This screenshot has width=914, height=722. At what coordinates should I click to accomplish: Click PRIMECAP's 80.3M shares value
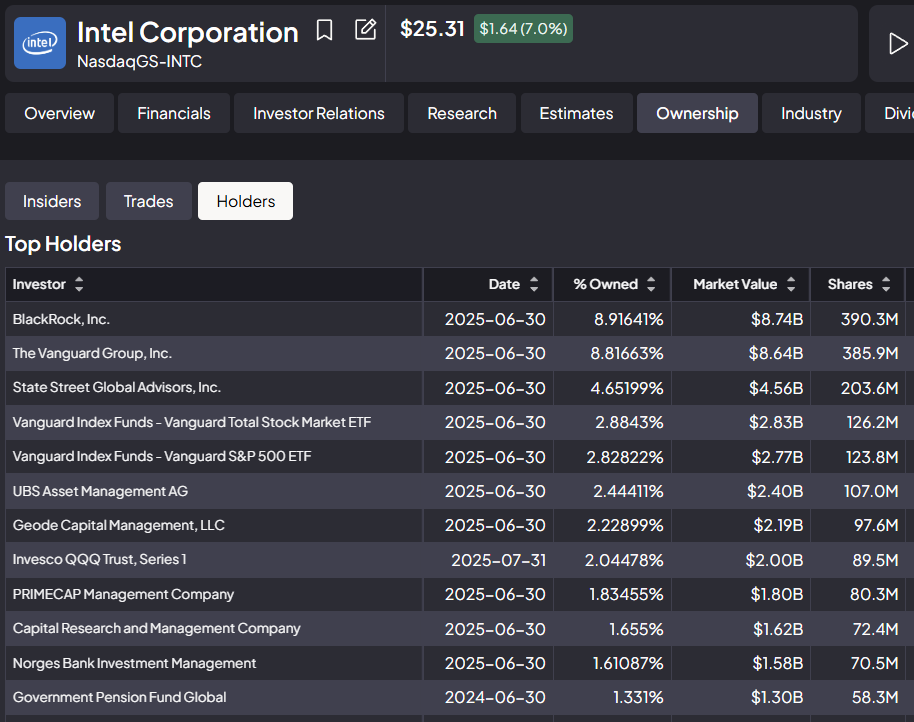tap(874, 594)
